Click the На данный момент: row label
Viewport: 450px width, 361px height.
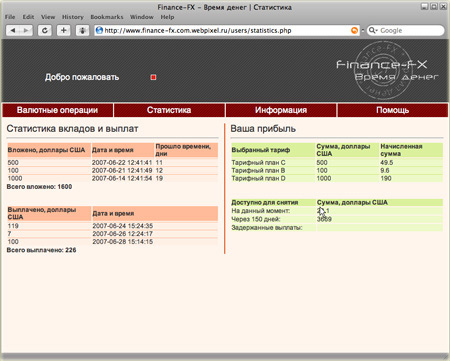(261, 211)
